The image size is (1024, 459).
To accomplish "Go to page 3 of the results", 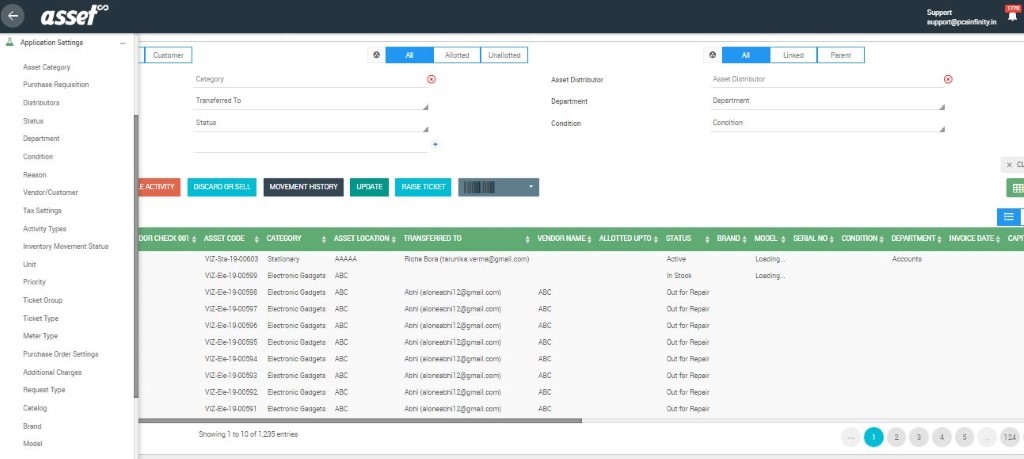I will click(x=918, y=437).
